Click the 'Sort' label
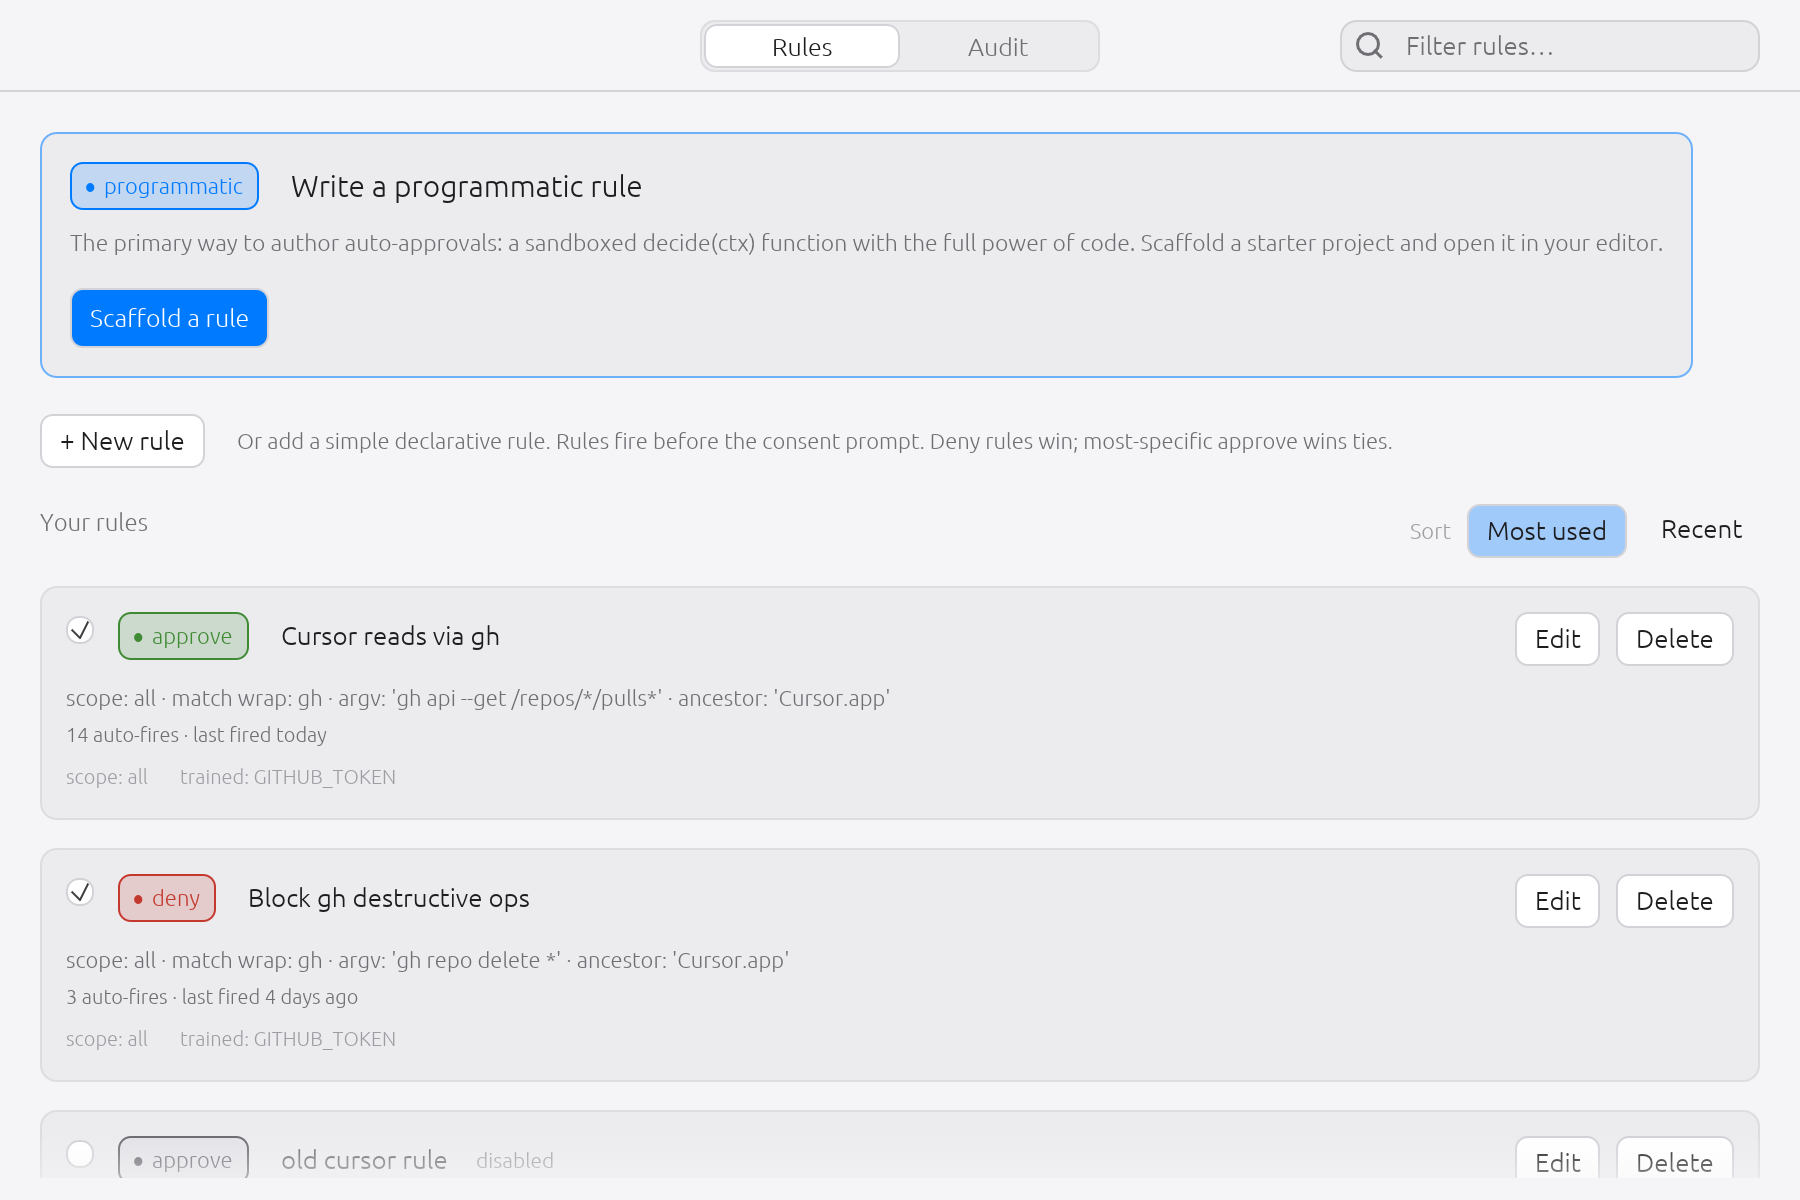This screenshot has width=1800, height=1200. point(1430,532)
